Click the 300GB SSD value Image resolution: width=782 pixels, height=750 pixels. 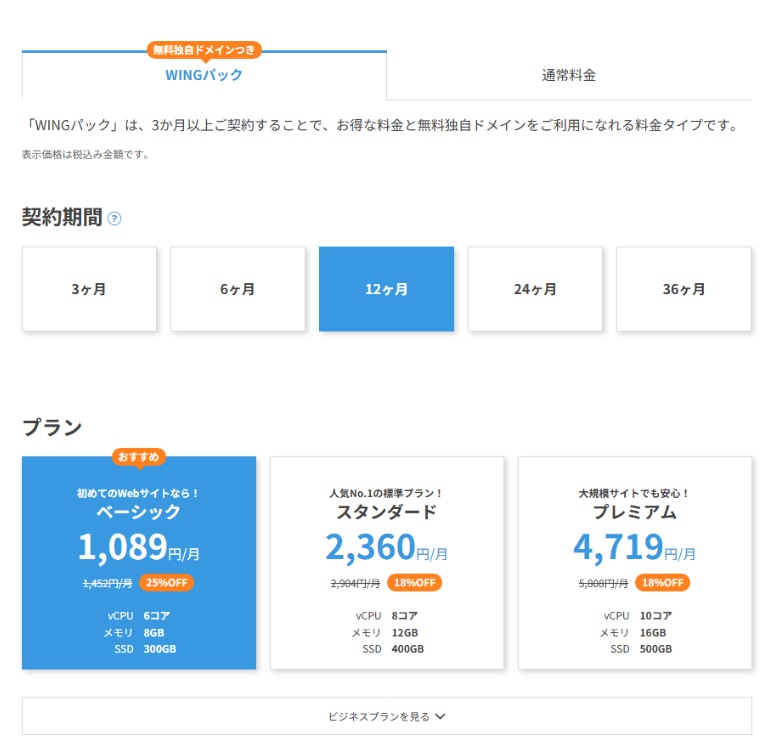coord(160,649)
